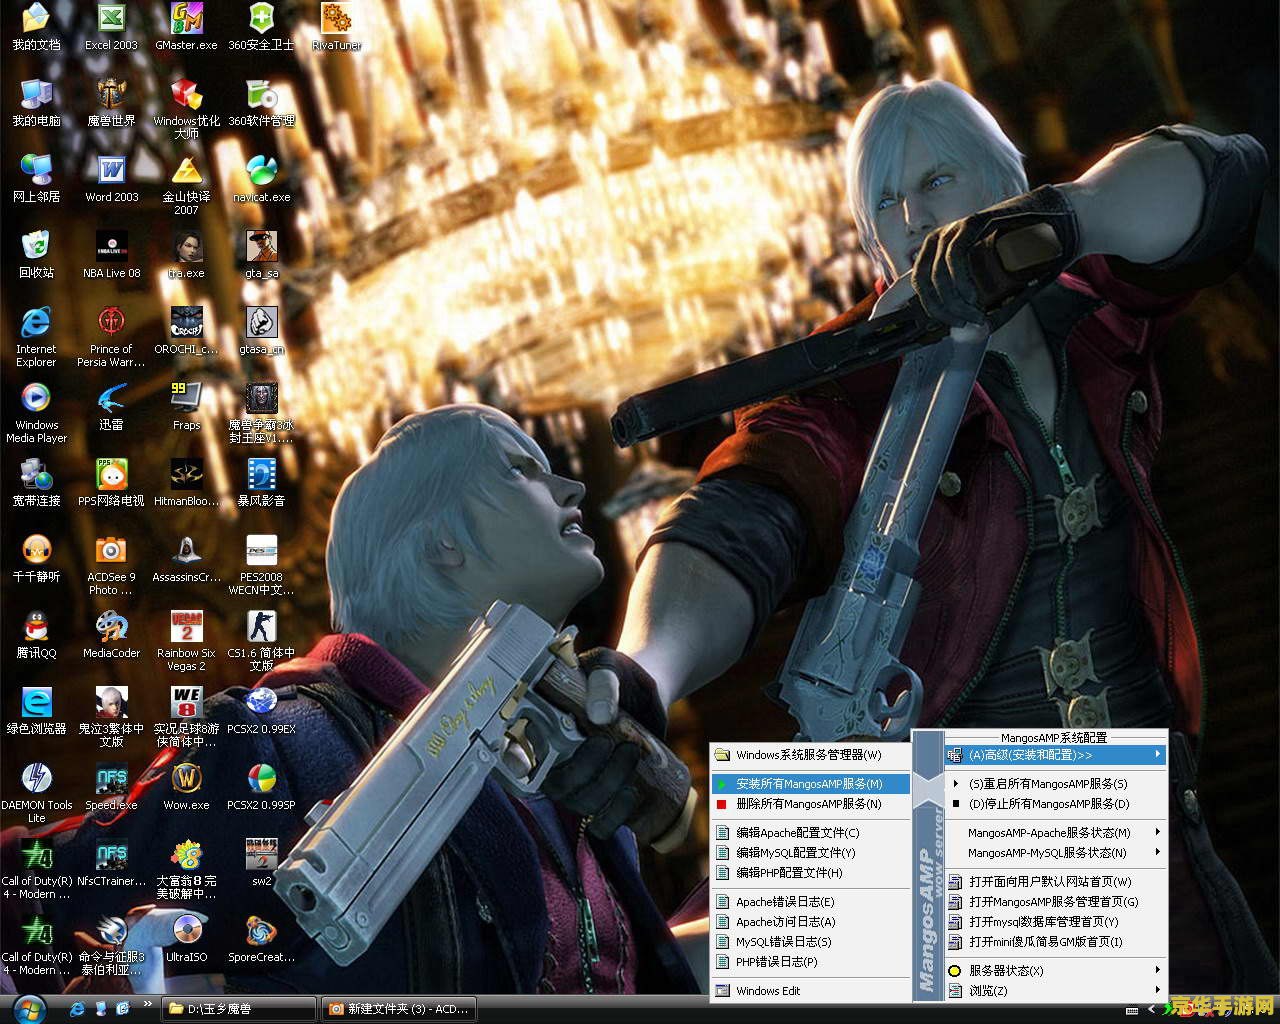This screenshot has width=1280, height=1024.
Task: Open 魔兽世界 desktop icon
Action: pos(111,102)
